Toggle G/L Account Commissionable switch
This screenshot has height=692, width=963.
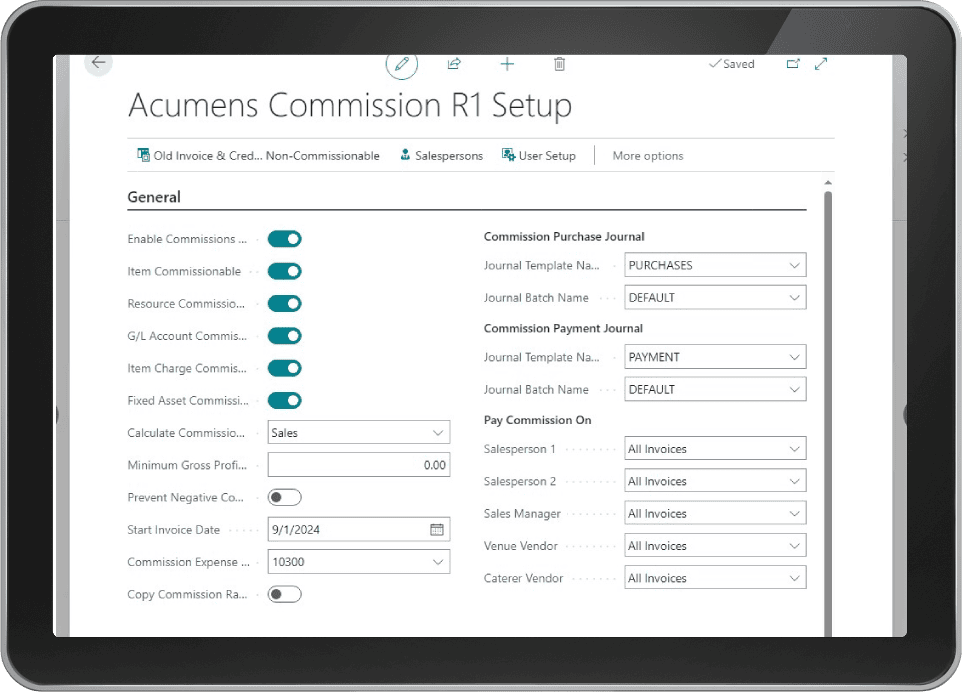(x=284, y=336)
